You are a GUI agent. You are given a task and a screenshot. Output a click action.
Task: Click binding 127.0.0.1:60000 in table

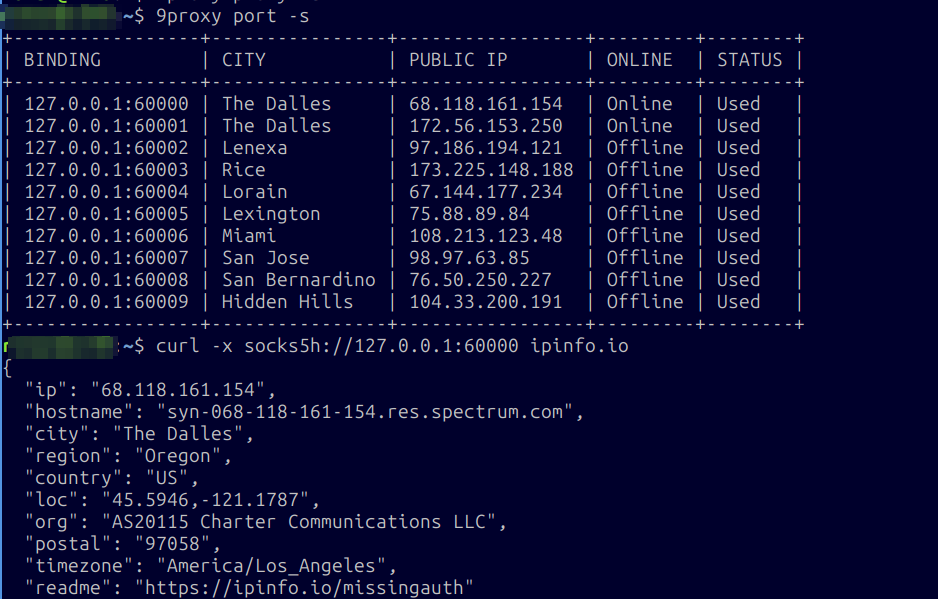coord(106,104)
